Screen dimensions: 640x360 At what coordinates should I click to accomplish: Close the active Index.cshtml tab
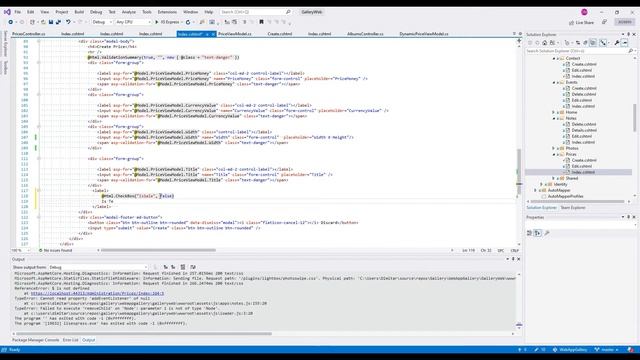coord(213,34)
